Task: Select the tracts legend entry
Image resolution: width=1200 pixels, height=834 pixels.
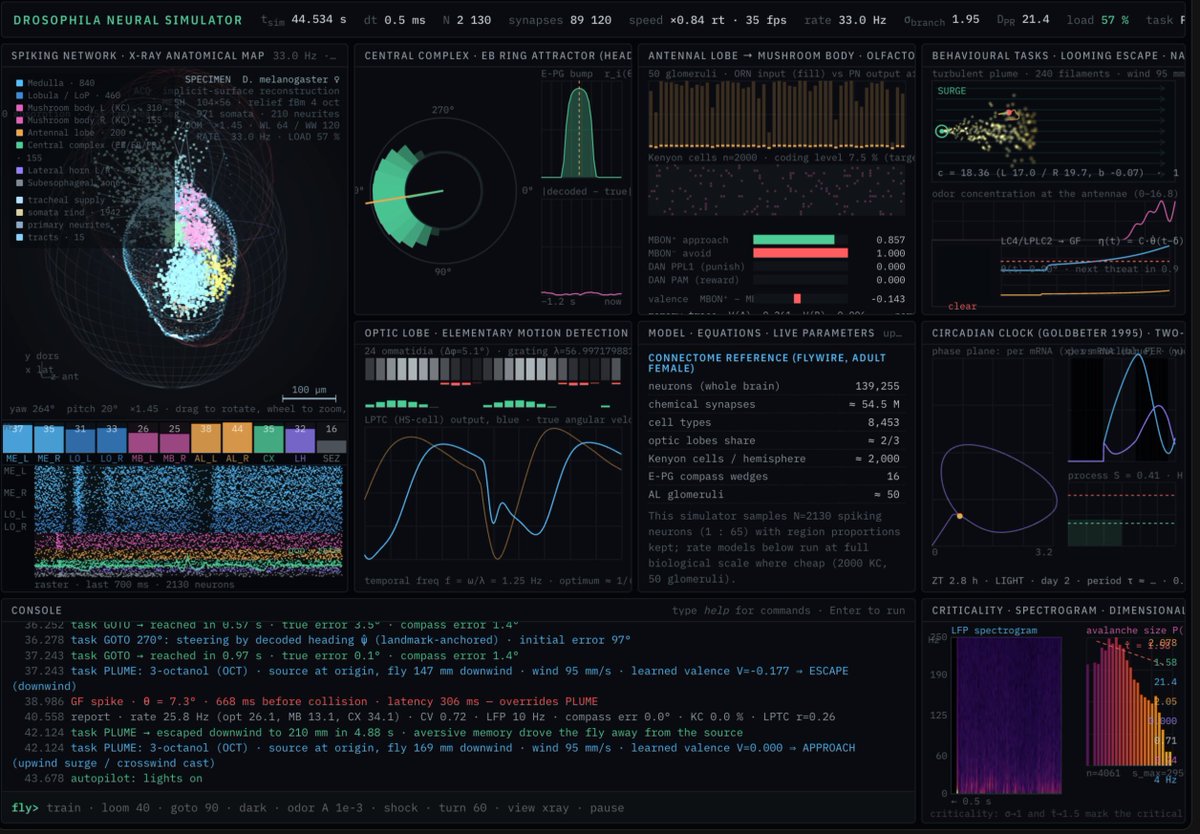Action: [x=50, y=237]
